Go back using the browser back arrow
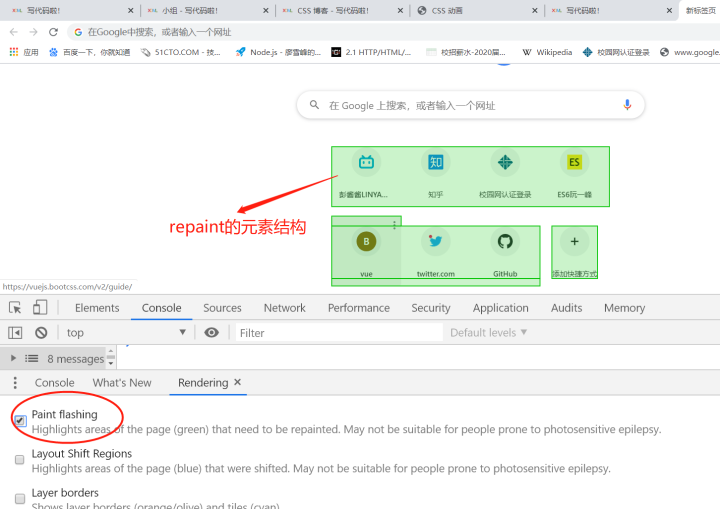This screenshot has height=509, width=720. tap(13, 32)
